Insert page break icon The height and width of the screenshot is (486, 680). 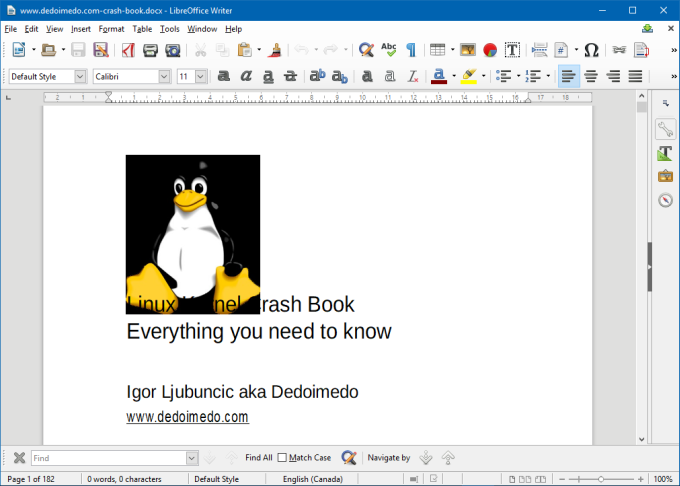(x=539, y=50)
